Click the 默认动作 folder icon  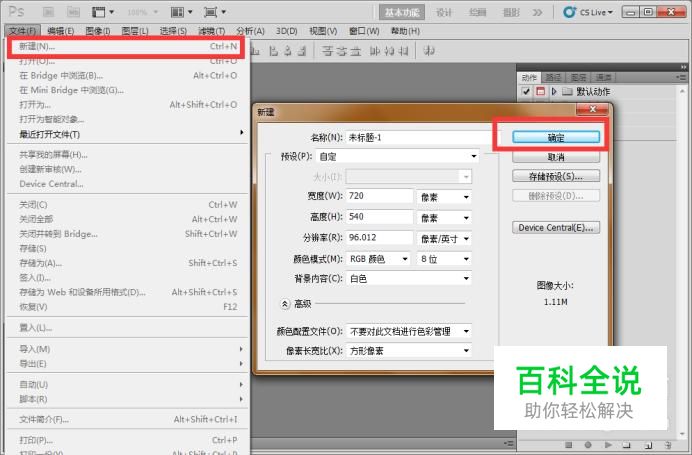point(568,92)
